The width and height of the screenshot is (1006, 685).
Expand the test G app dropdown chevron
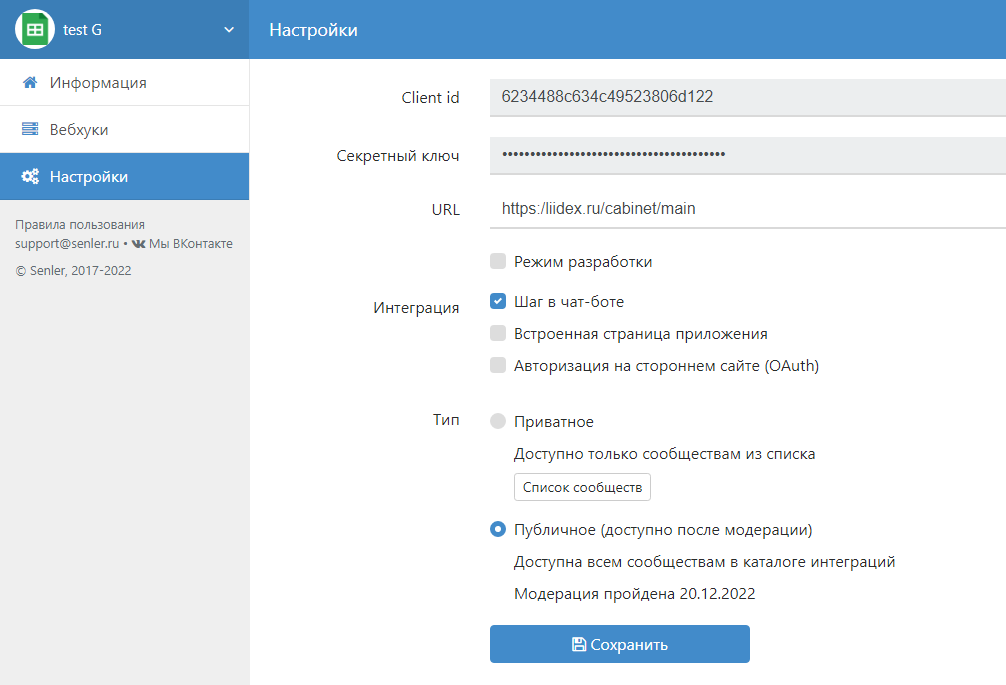coord(229,30)
